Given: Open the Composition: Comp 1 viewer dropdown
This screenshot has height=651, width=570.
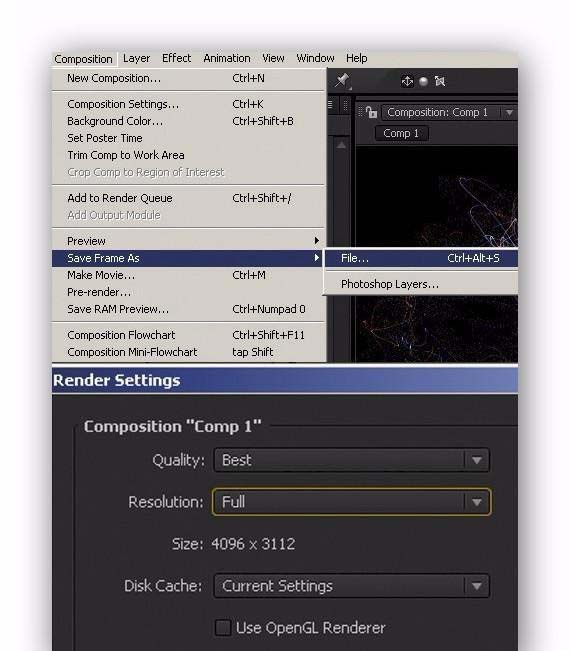Looking at the screenshot, I should 449,113.
